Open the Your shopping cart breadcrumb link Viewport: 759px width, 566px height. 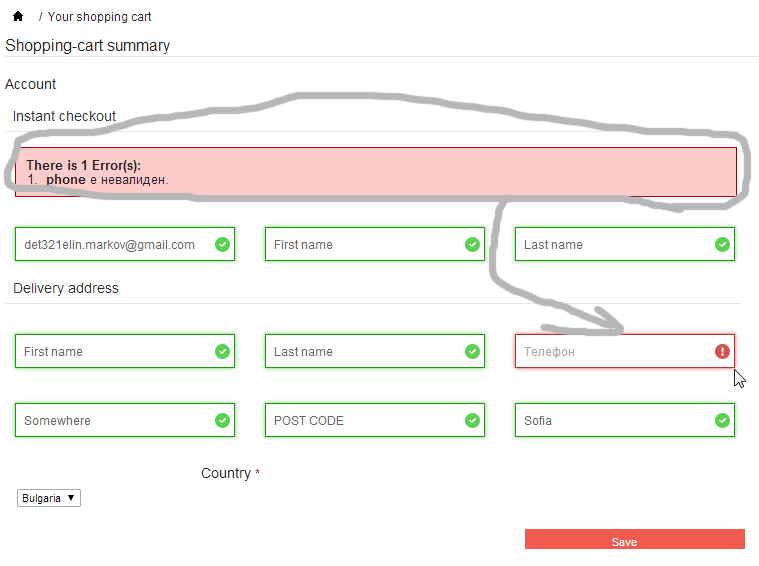100,17
